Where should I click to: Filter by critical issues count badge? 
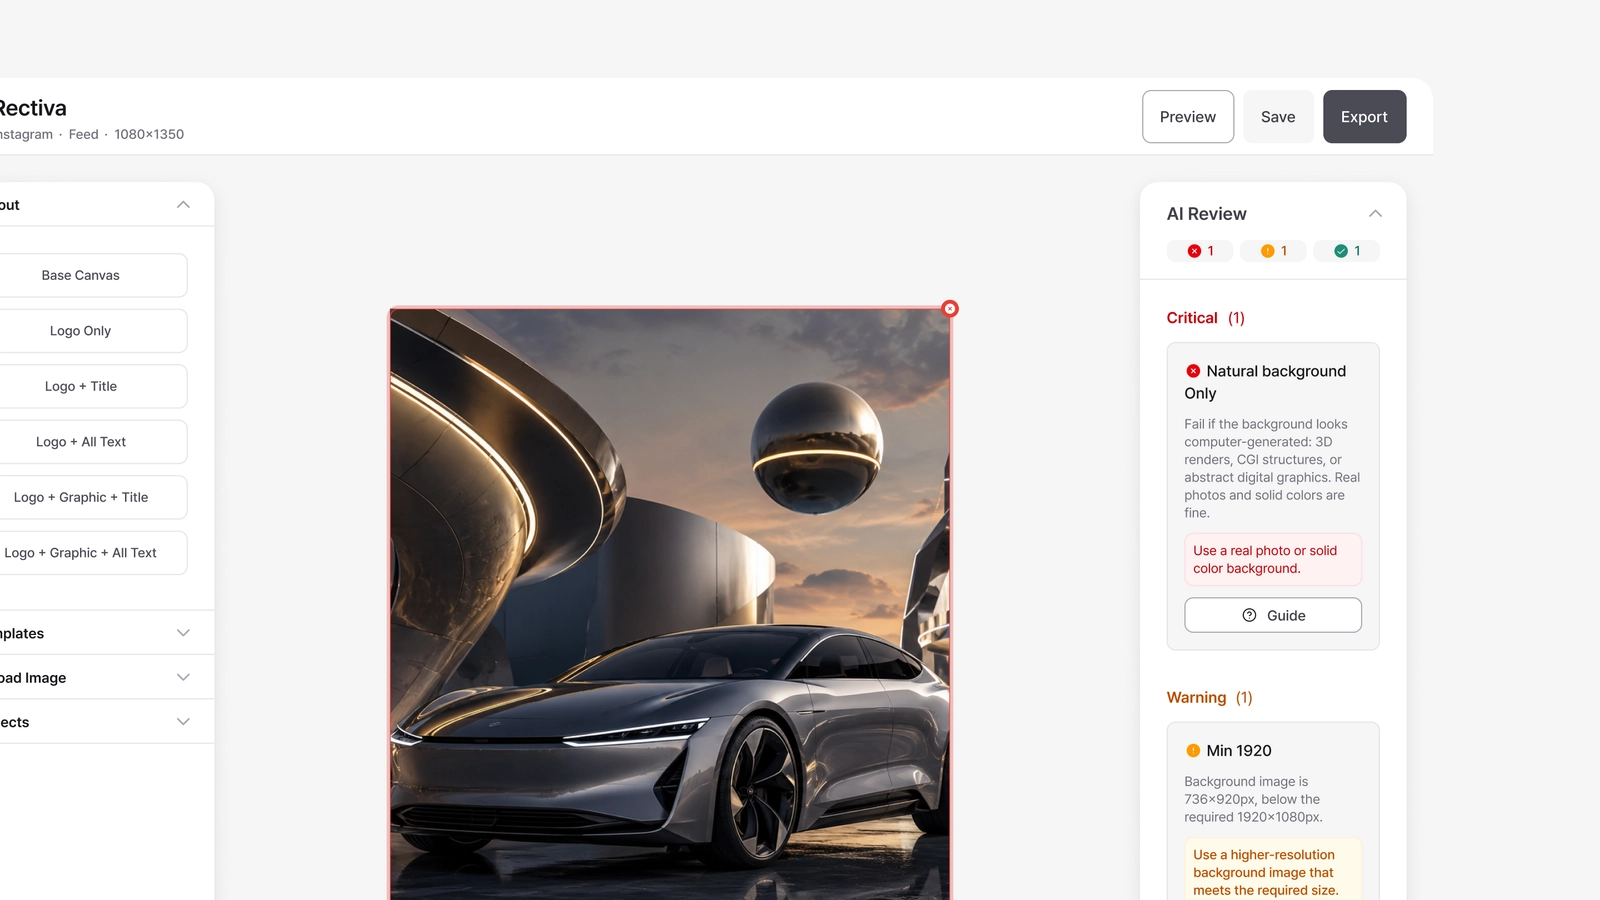(x=1200, y=251)
